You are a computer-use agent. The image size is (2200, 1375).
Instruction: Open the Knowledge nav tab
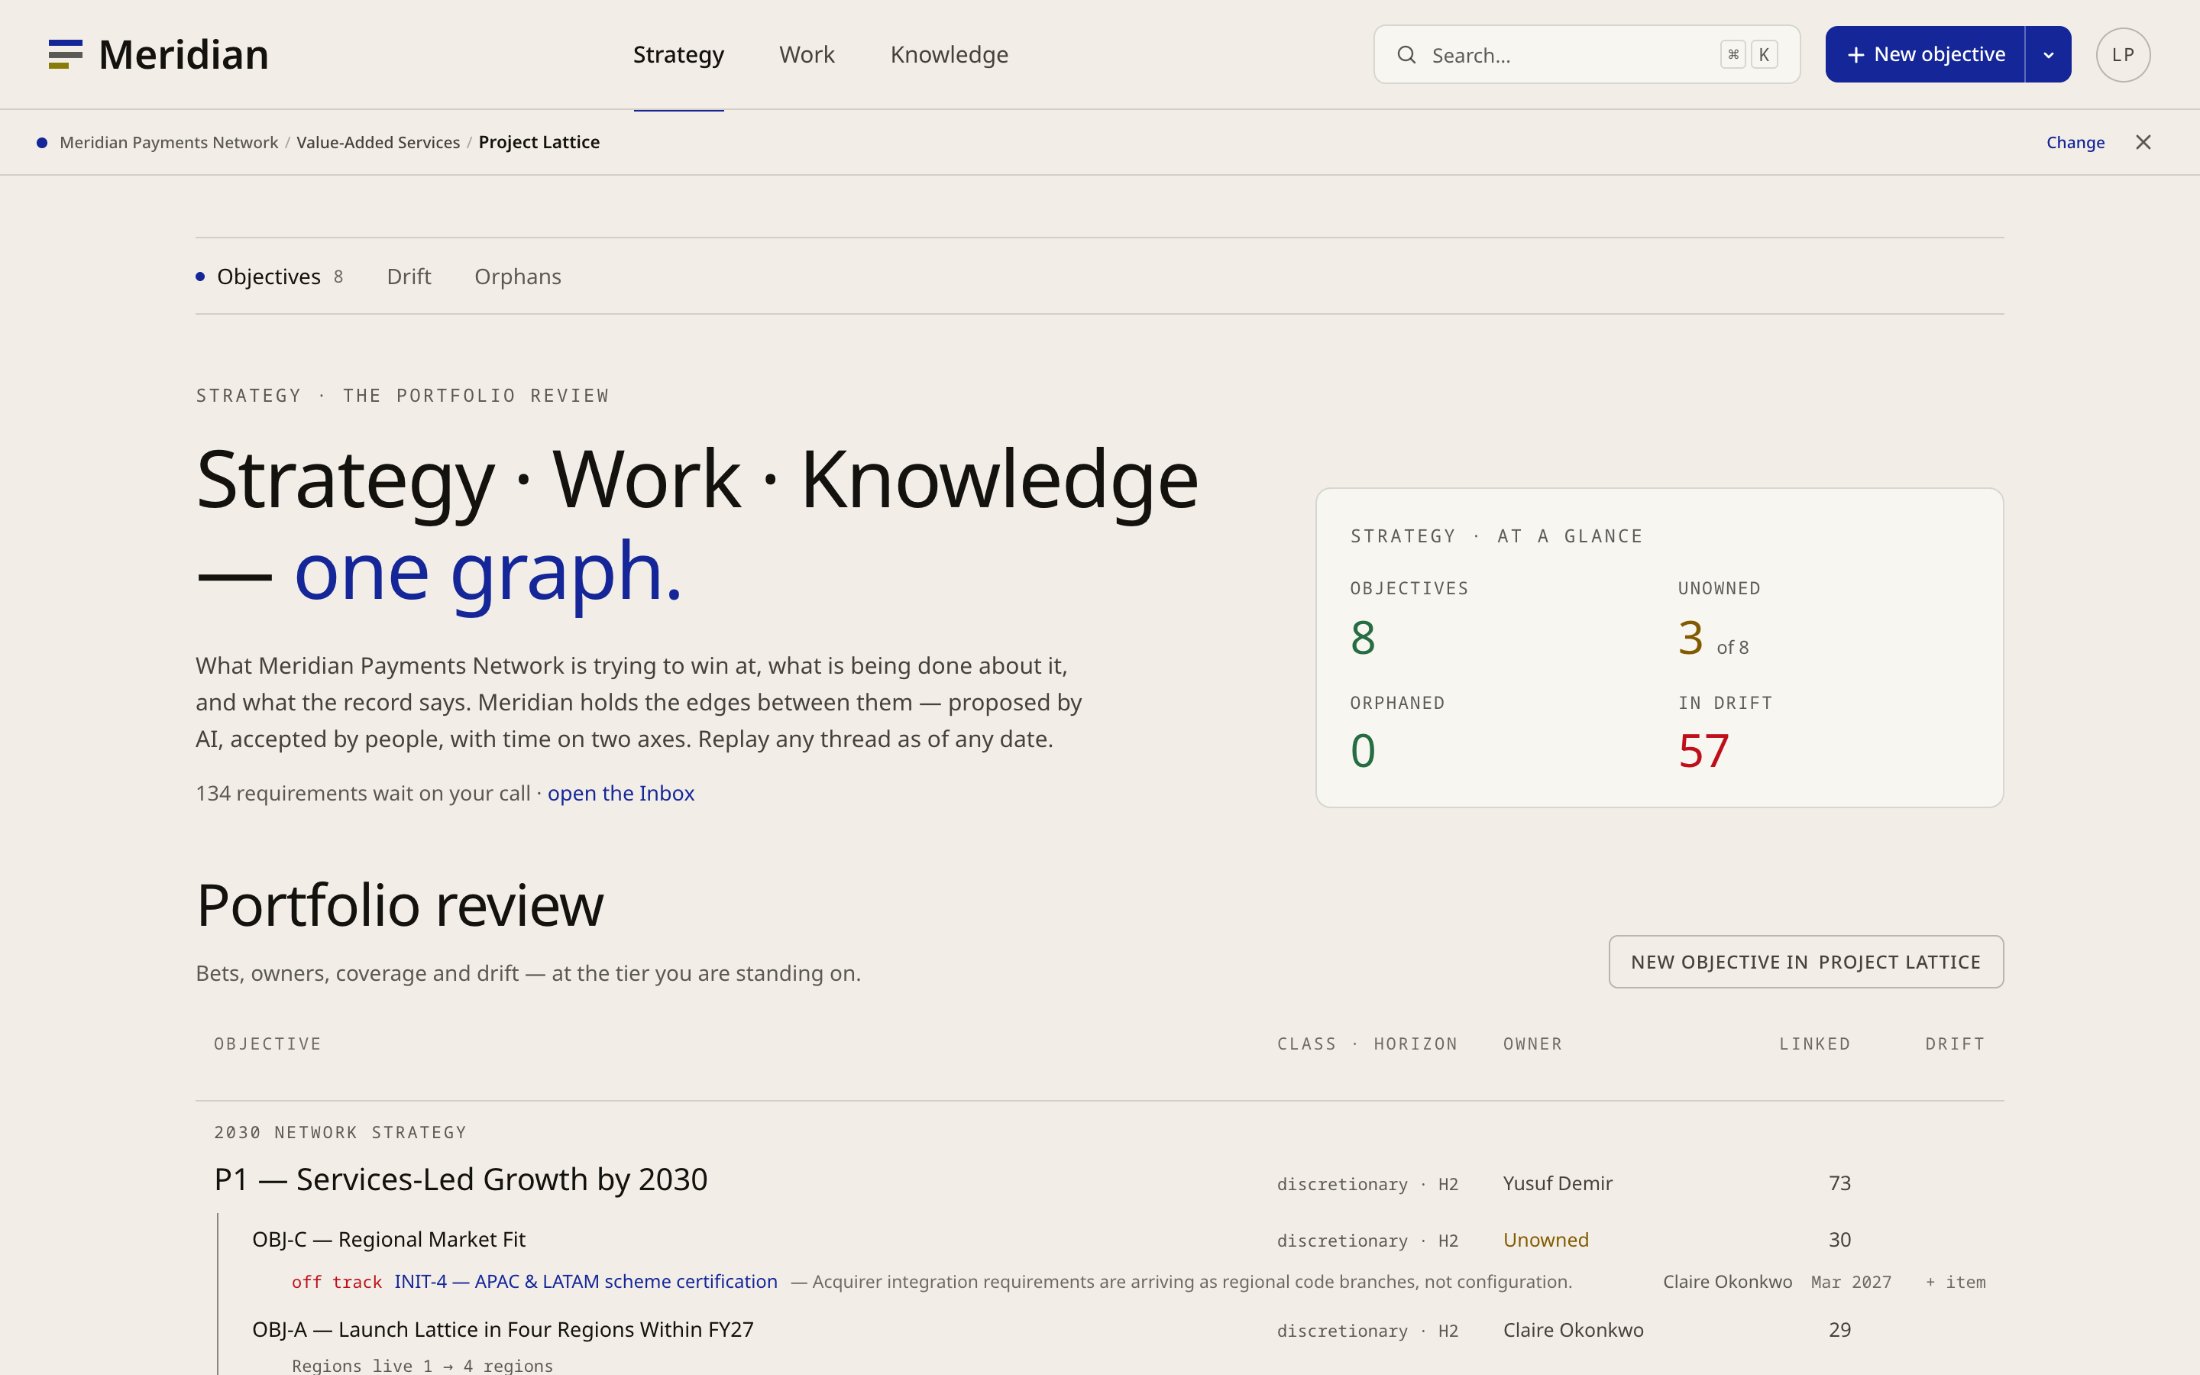click(x=949, y=55)
